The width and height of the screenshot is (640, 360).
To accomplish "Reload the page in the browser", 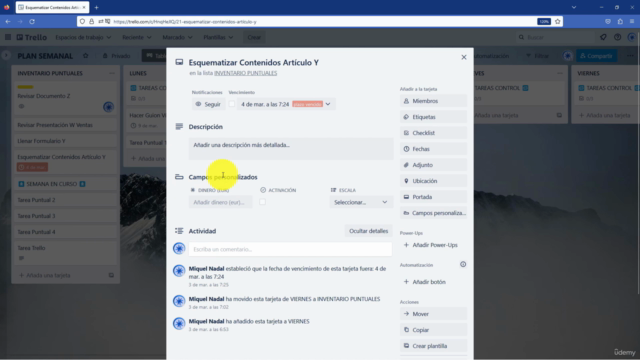I will click(x=32, y=22).
